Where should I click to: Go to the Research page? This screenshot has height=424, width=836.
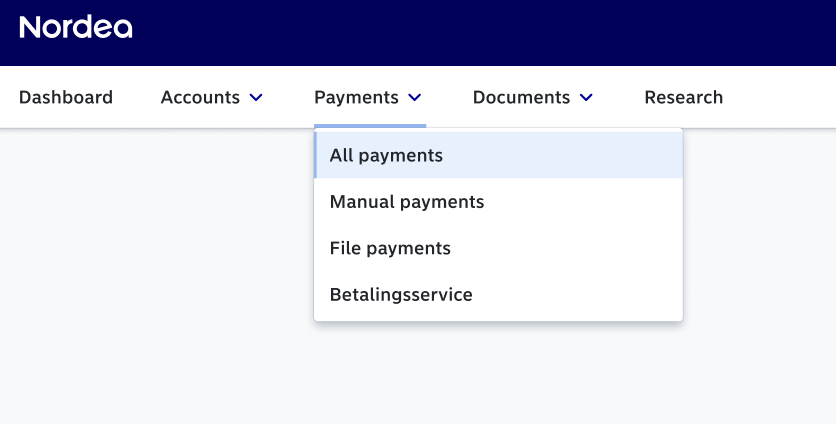point(684,98)
